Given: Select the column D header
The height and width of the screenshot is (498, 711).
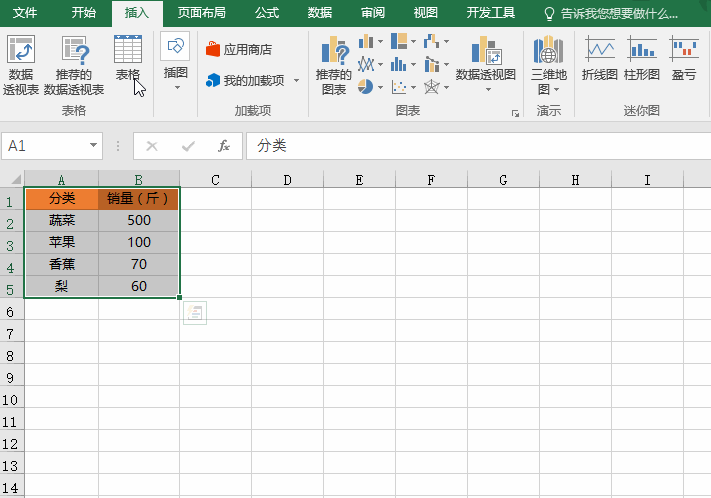Looking at the screenshot, I should [287, 180].
